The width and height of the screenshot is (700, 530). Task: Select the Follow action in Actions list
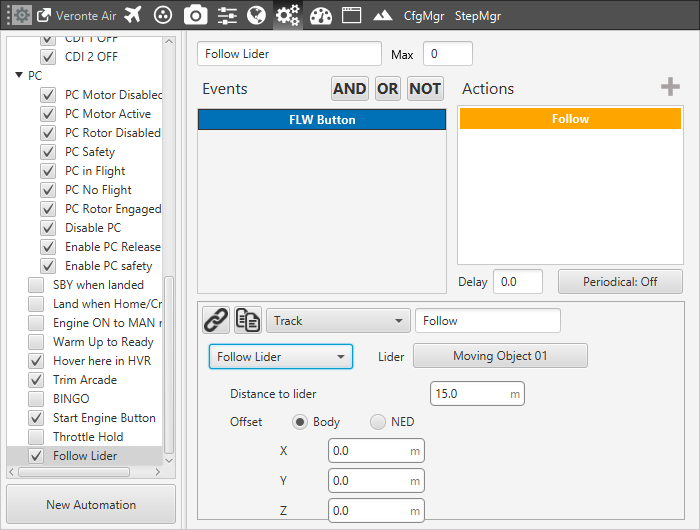tap(570, 119)
